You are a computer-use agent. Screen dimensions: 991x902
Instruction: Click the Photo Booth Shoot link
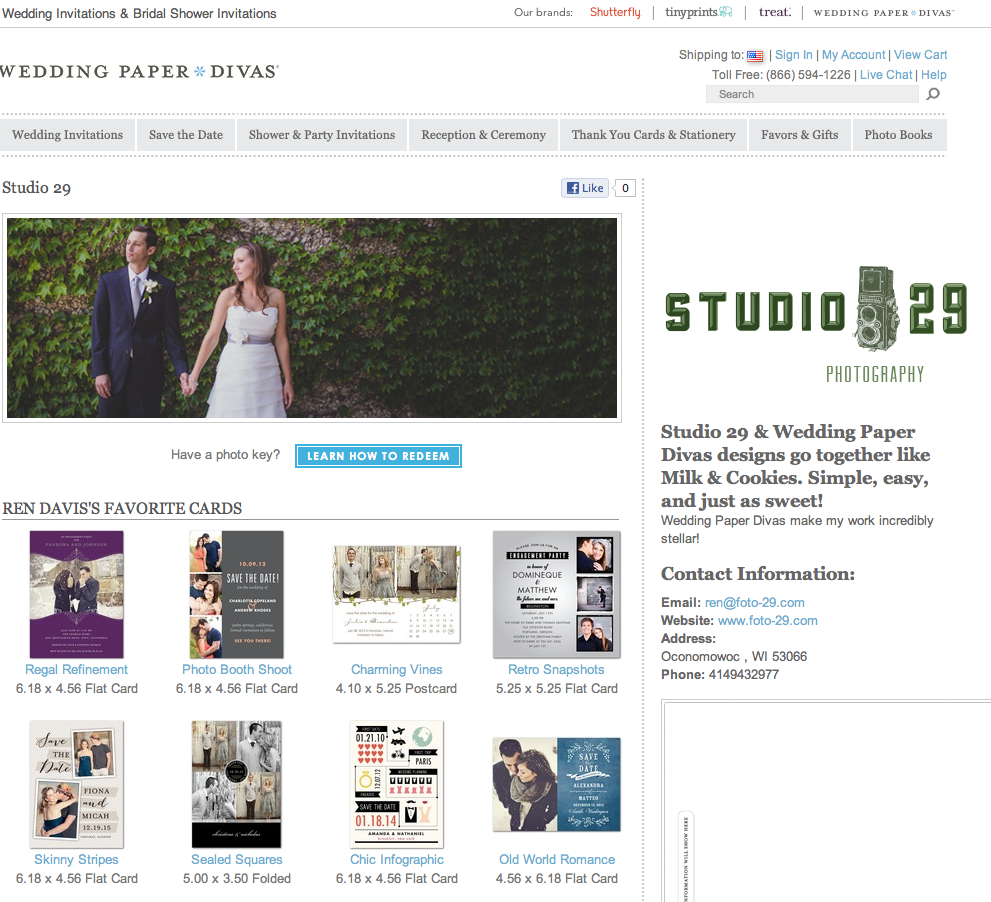click(x=237, y=669)
